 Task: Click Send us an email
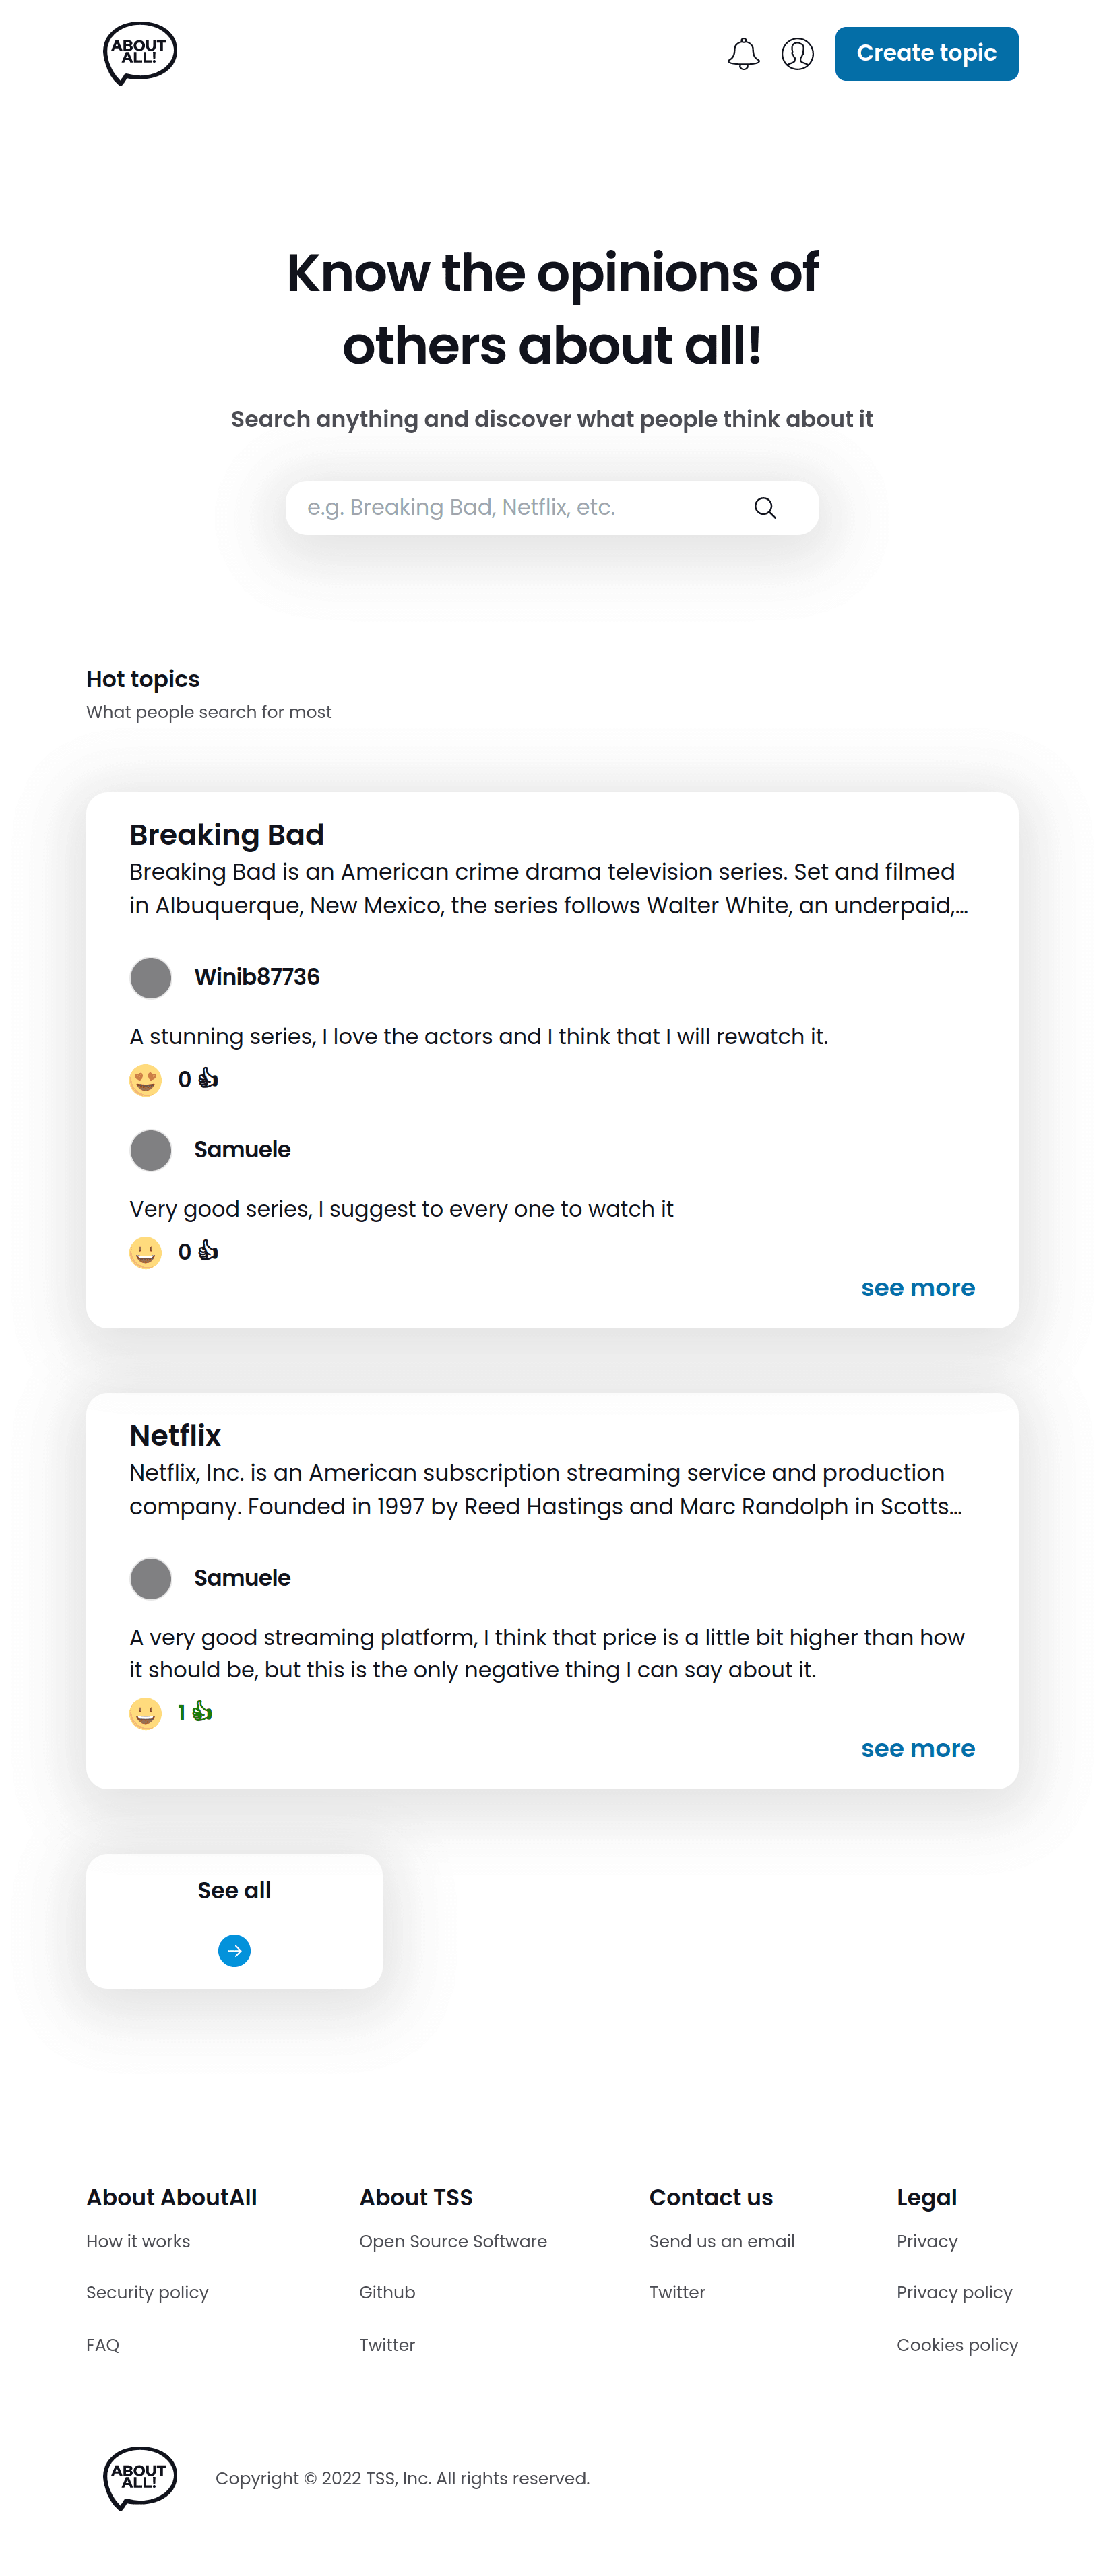(721, 2241)
